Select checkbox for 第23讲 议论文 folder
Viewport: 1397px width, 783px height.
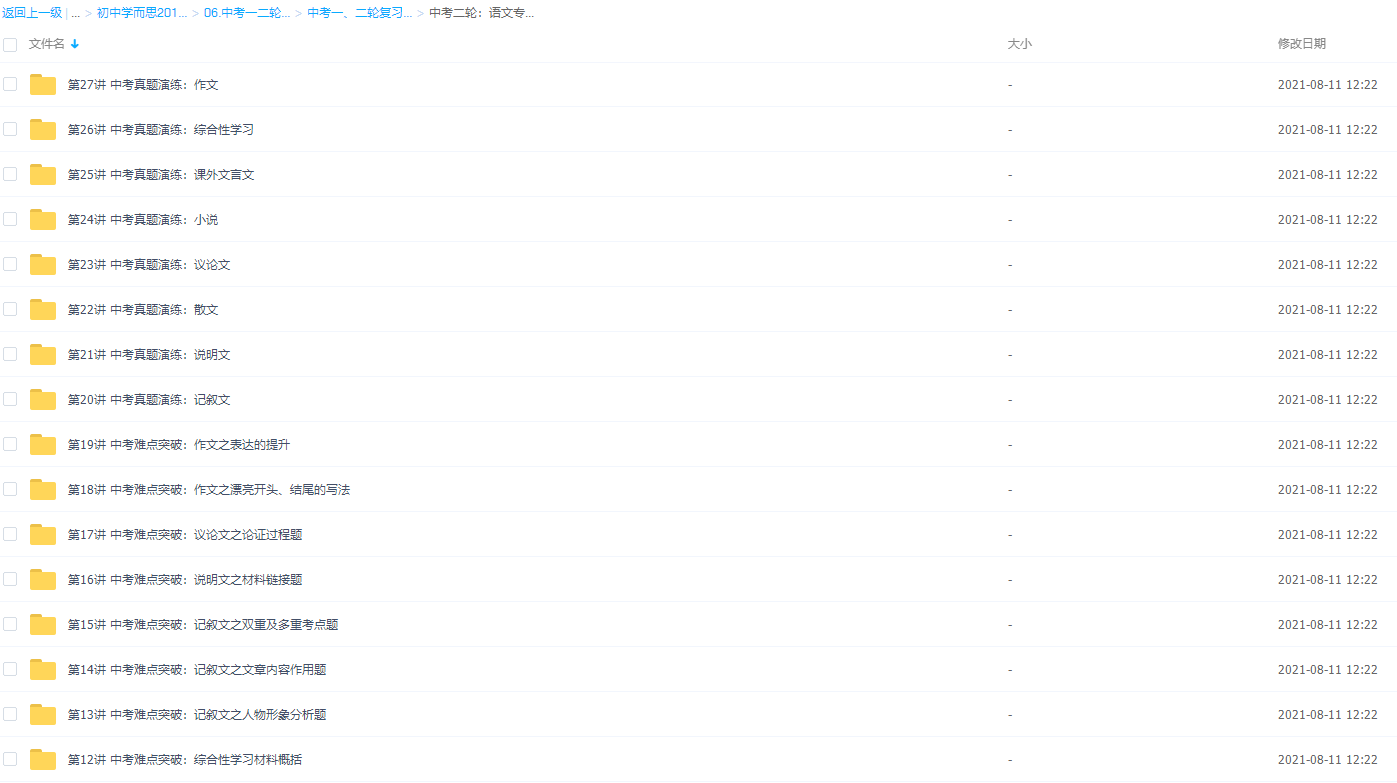coord(10,264)
